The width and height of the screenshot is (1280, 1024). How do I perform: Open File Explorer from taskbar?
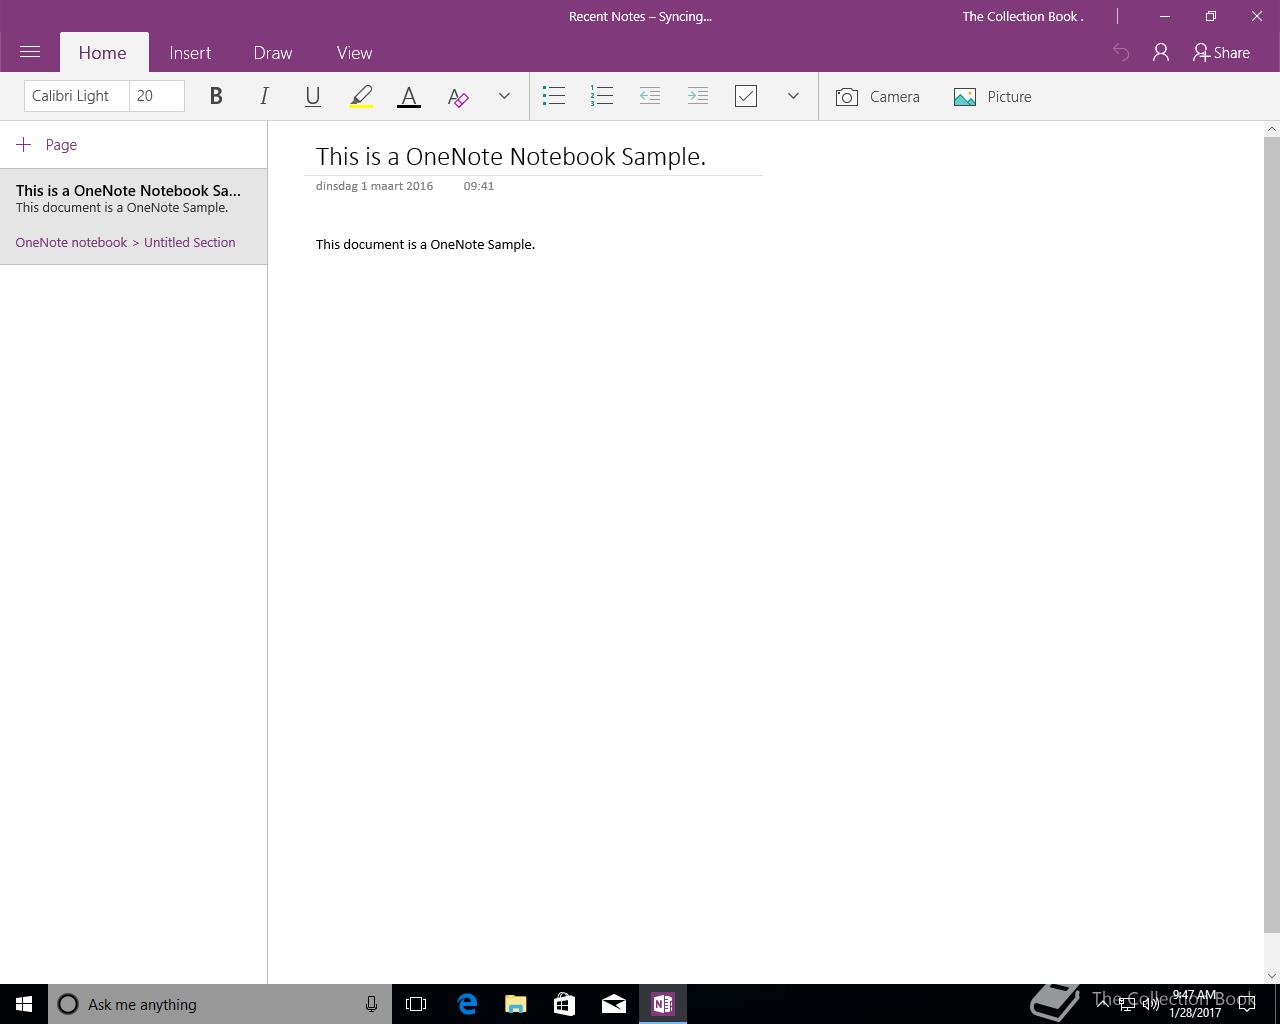(516, 1004)
